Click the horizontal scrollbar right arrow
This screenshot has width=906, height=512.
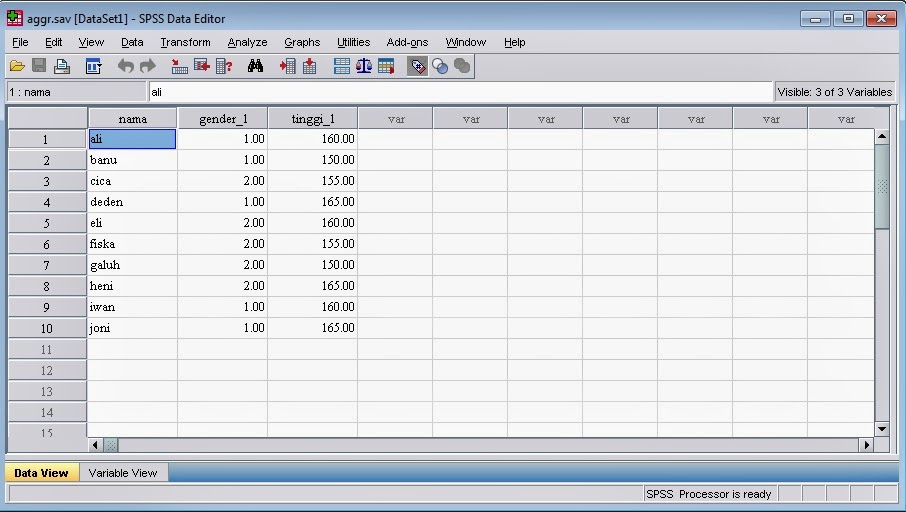click(866, 445)
